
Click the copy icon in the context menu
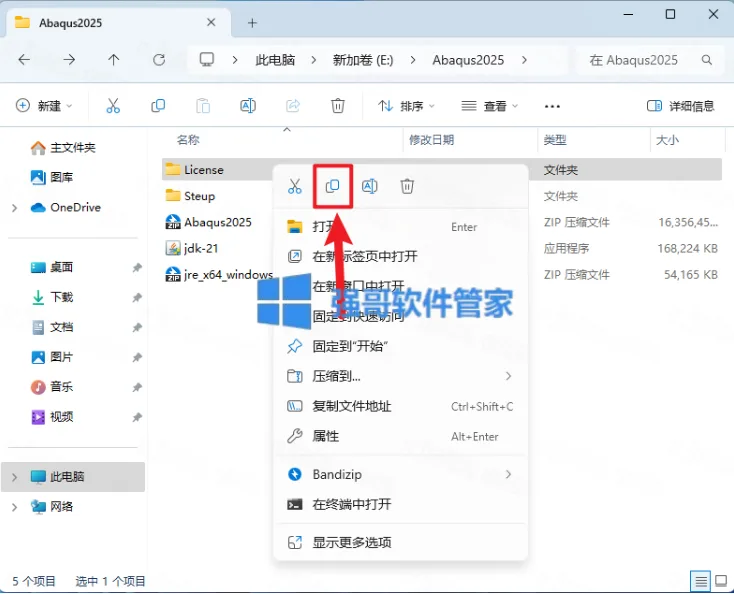pyautogui.click(x=332, y=186)
